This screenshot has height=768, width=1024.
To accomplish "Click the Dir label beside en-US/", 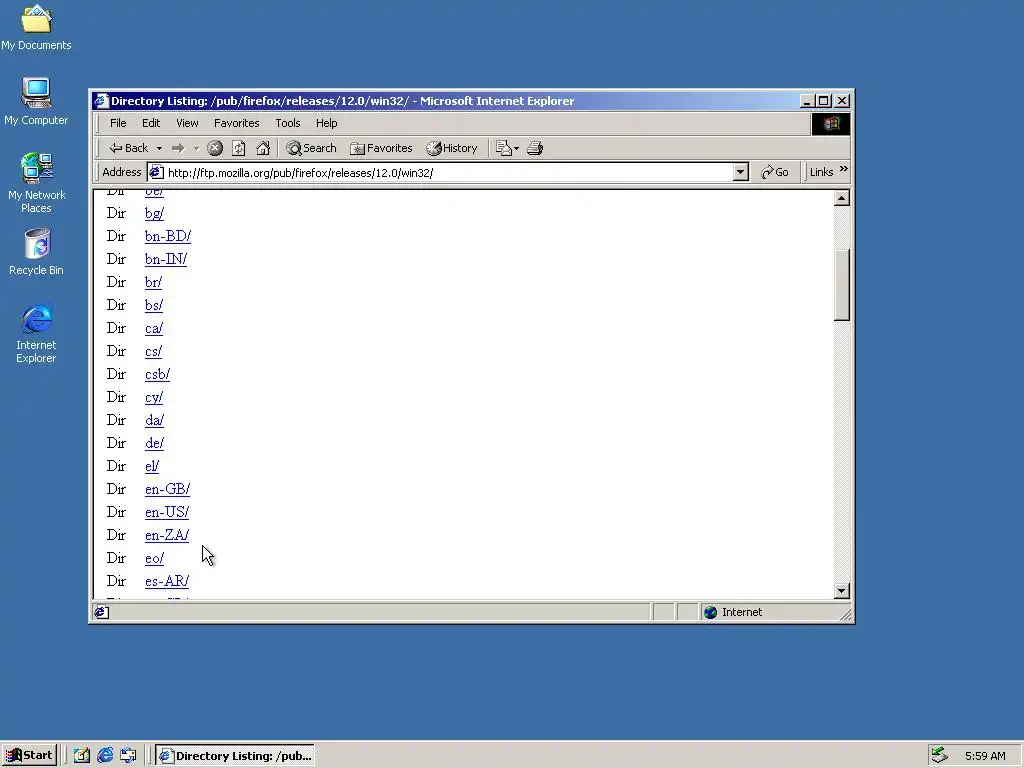I will click(116, 512).
